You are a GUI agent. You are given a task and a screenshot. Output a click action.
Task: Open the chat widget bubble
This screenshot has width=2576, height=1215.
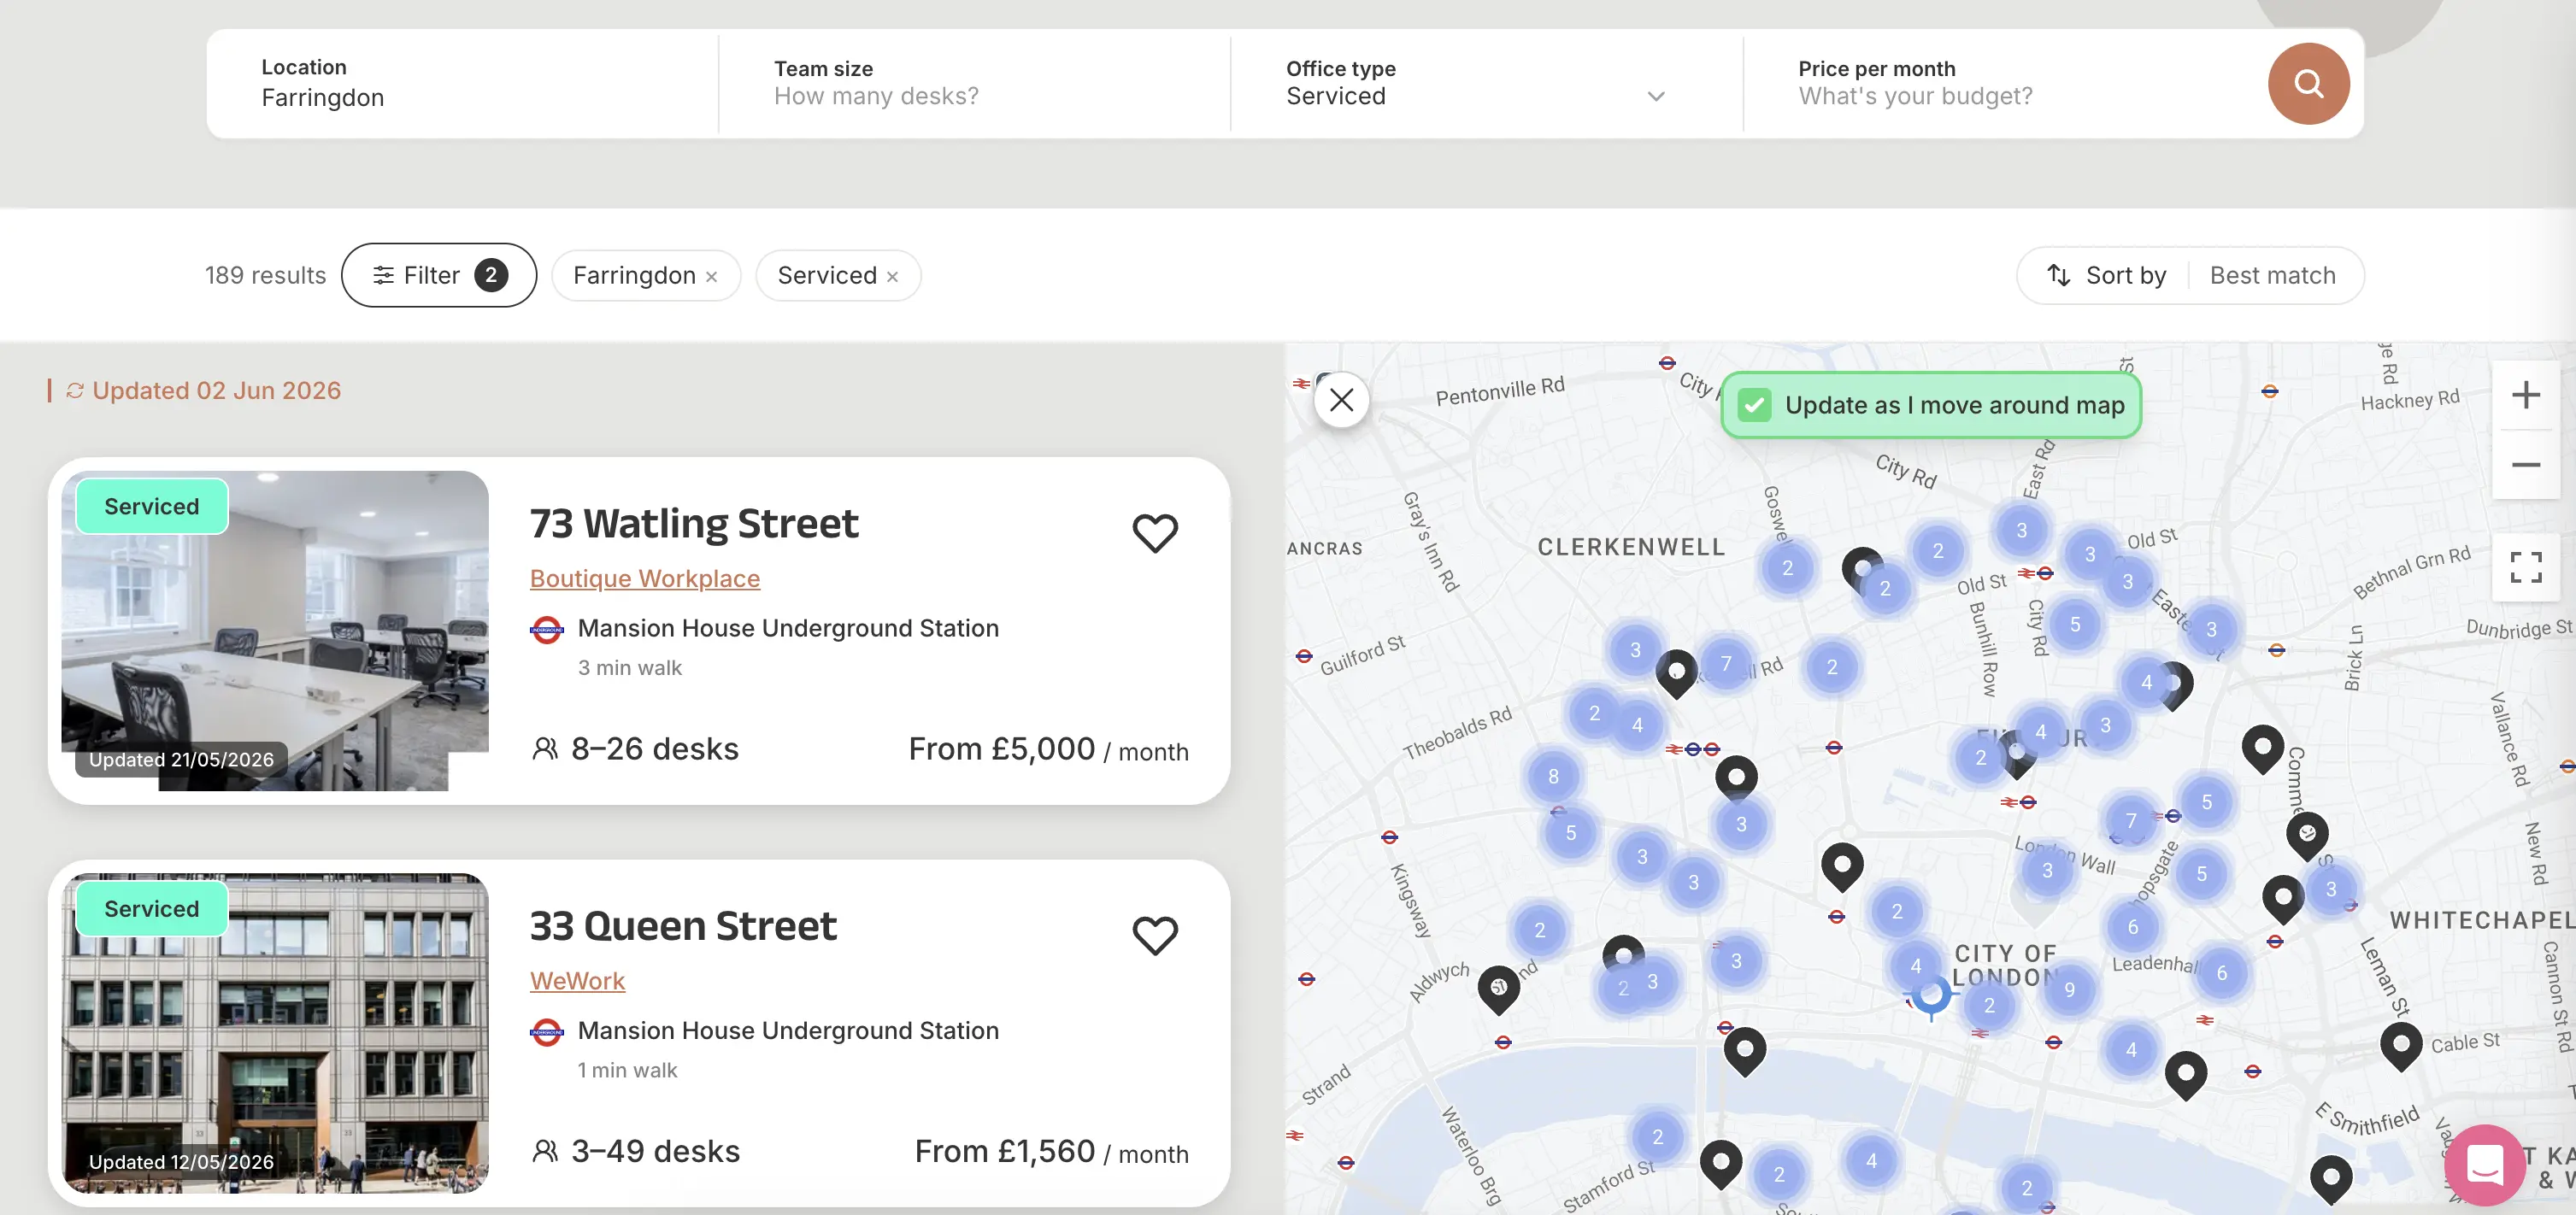2484,1164
